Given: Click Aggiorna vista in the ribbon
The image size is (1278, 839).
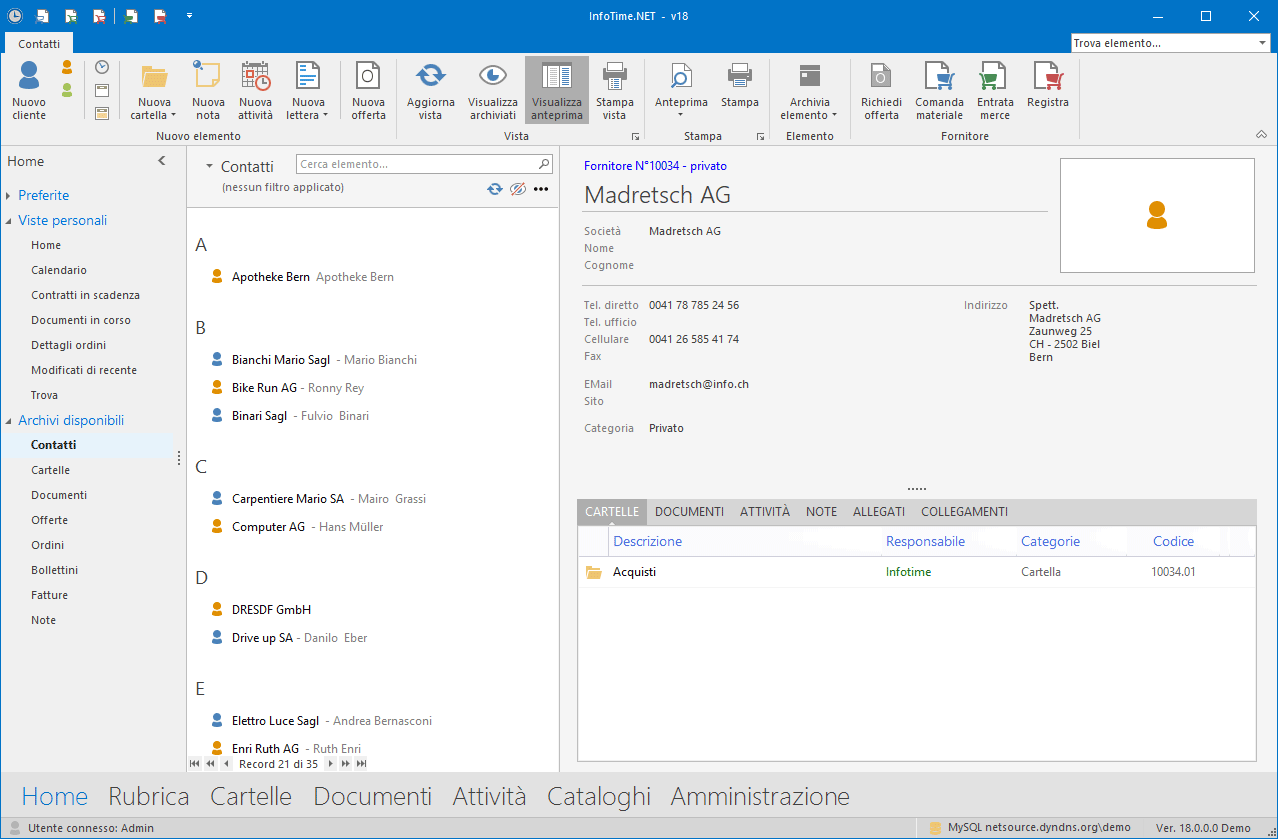Looking at the screenshot, I should tap(430, 90).
